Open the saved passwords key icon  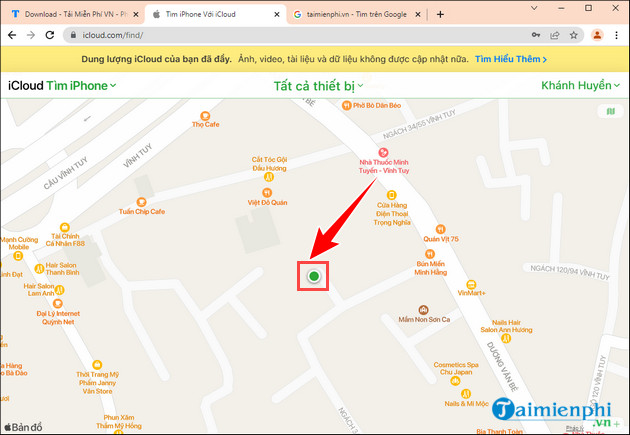tap(536, 35)
